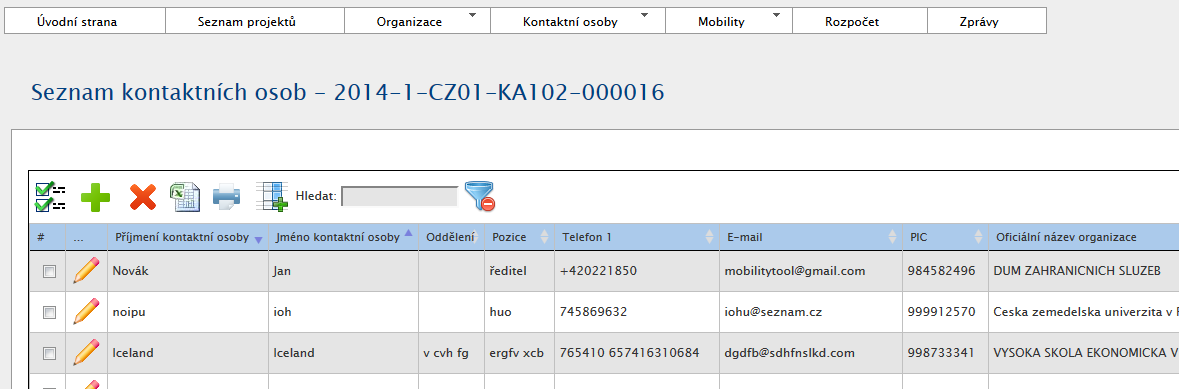Image resolution: width=1179 pixels, height=389 pixels.
Task: Open add/remove columns table icon
Action: pos(271,196)
